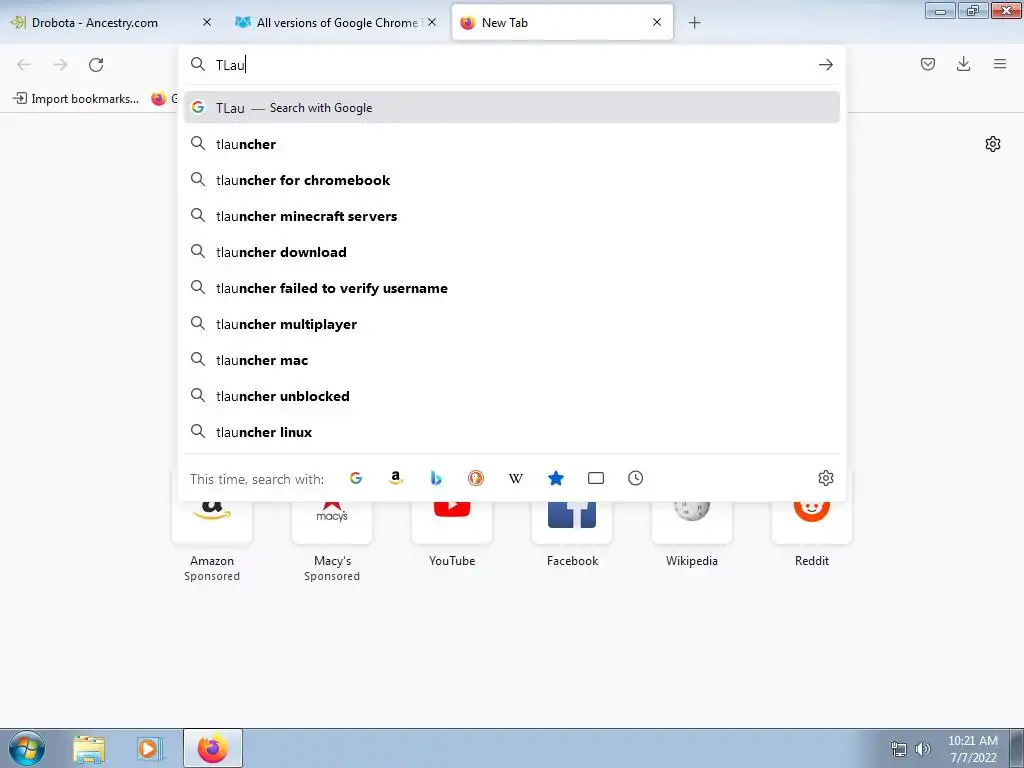This screenshot has width=1024, height=768.
Task: Open the Firefox hamburger menu
Action: (x=1000, y=64)
